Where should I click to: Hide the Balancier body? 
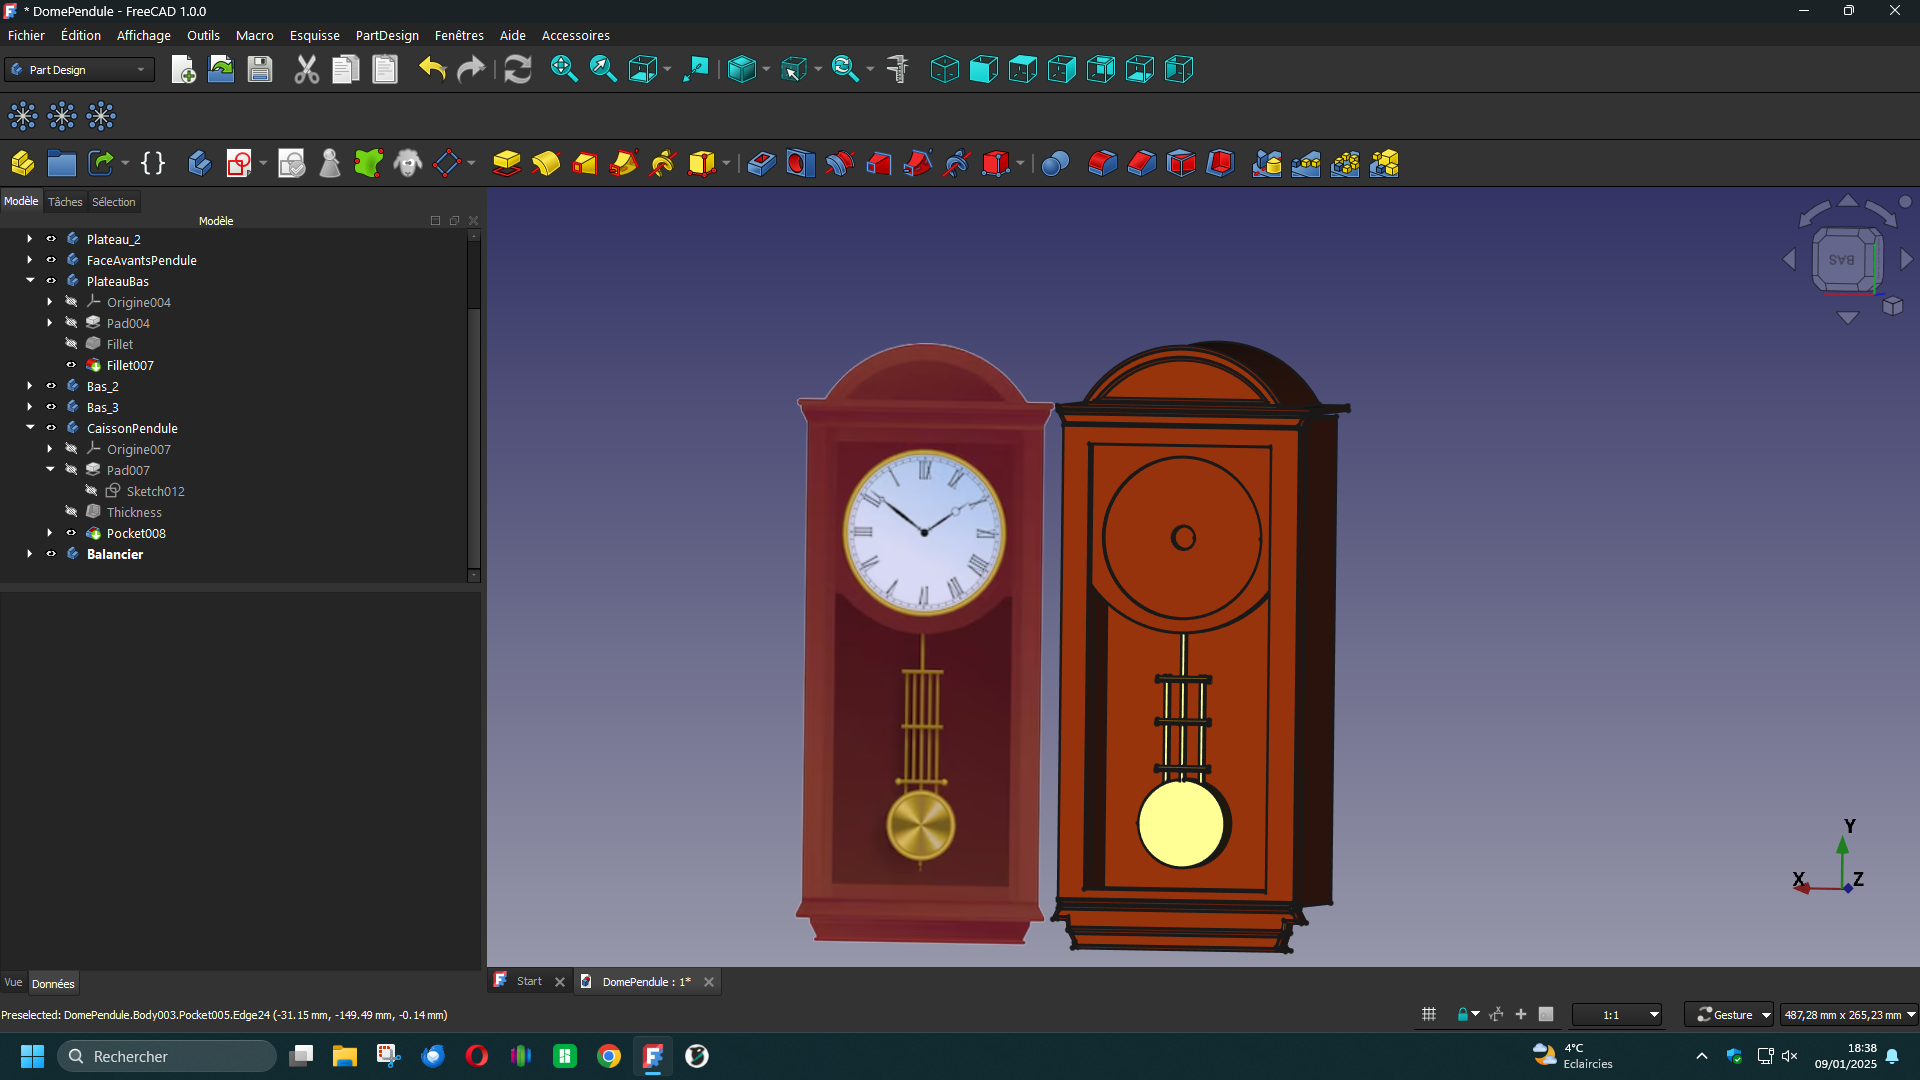51,554
